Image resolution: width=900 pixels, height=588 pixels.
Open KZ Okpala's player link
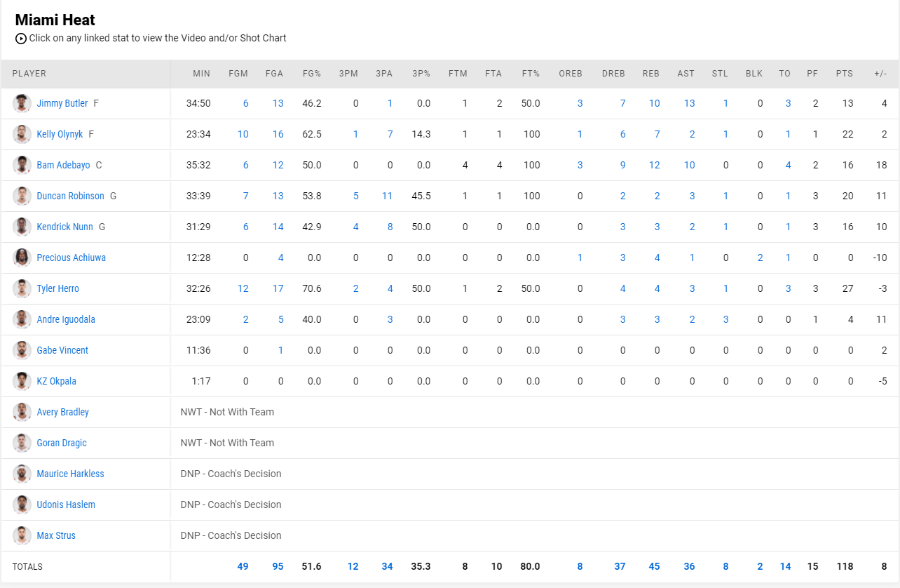click(x=56, y=381)
